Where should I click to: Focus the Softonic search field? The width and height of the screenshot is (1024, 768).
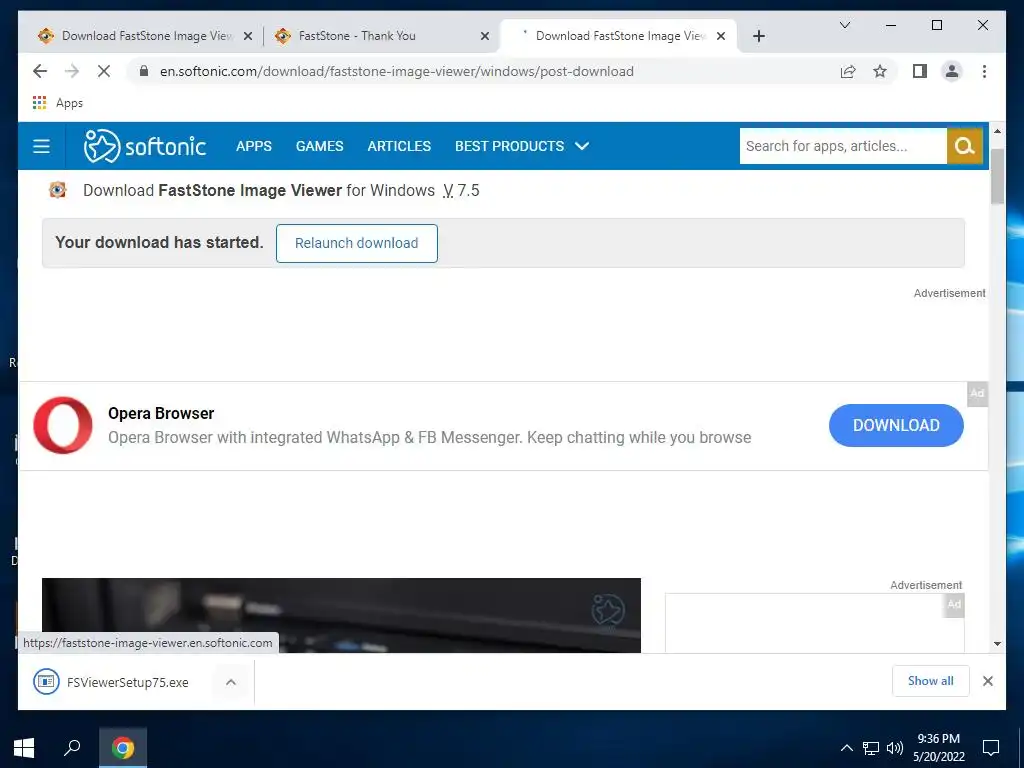point(843,146)
